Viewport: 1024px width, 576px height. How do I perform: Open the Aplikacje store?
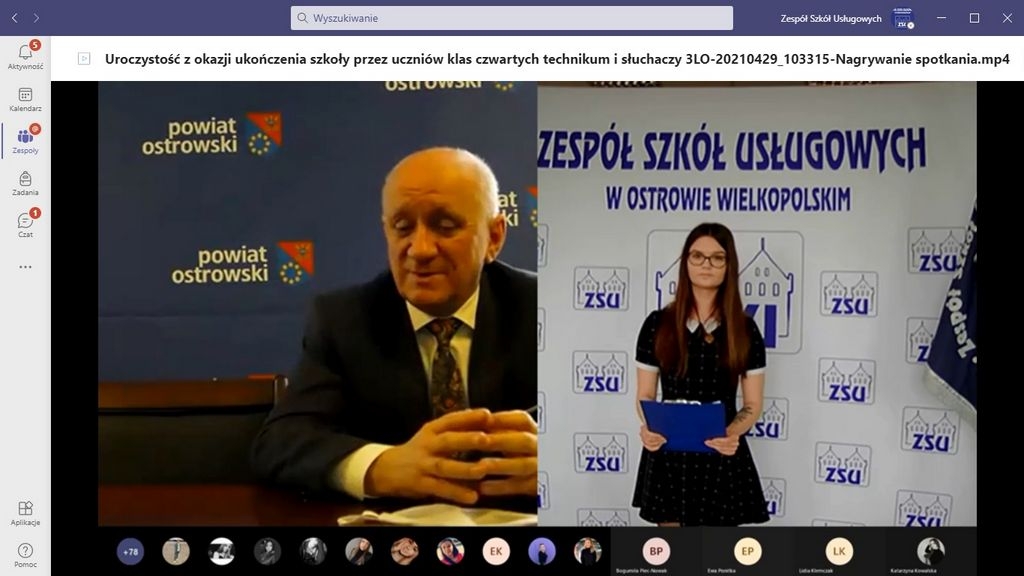[x=25, y=513]
